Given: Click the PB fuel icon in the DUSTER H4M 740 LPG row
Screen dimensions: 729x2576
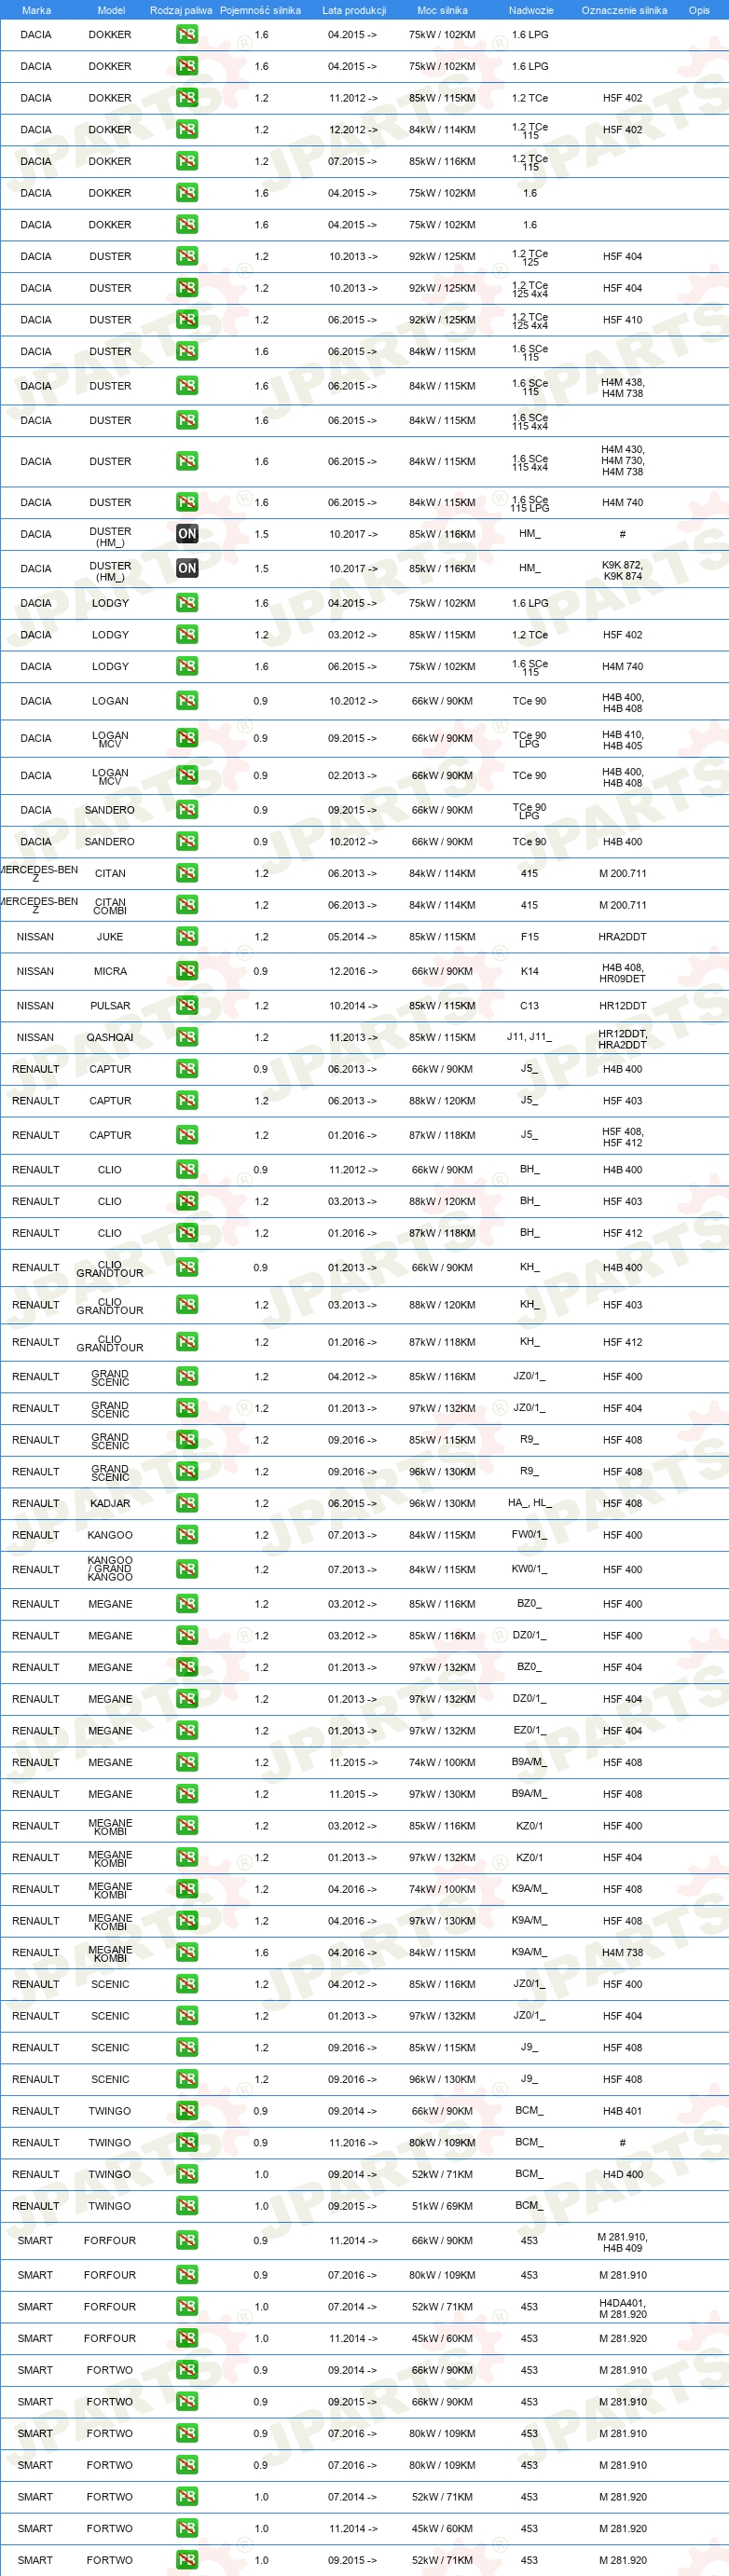Looking at the screenshot, I should pos(187,502).
